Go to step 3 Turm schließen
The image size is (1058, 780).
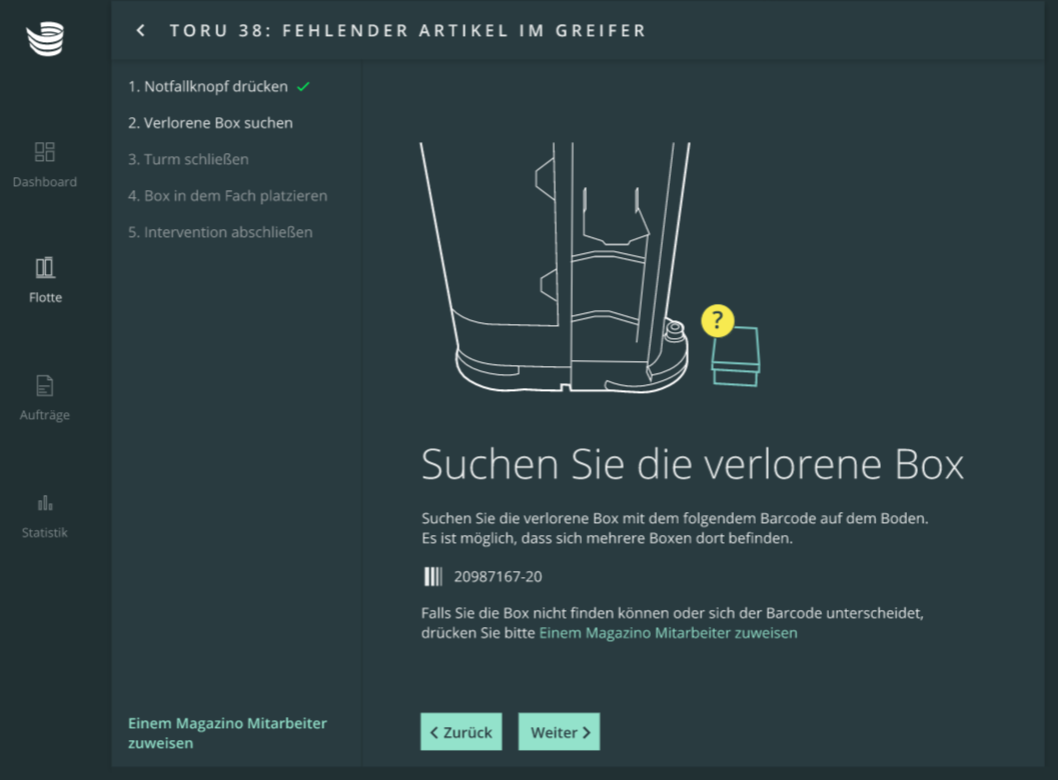(188, 159)
